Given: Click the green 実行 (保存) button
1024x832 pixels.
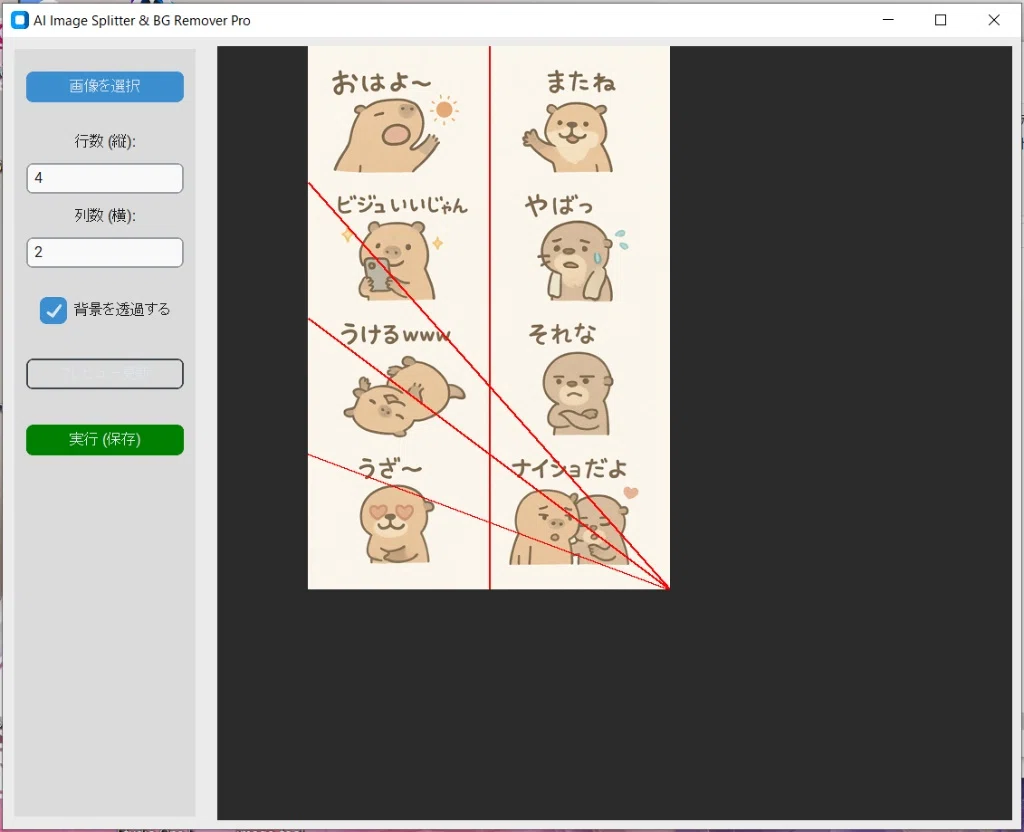Looking at the screenshot, I should pos(104,440).
